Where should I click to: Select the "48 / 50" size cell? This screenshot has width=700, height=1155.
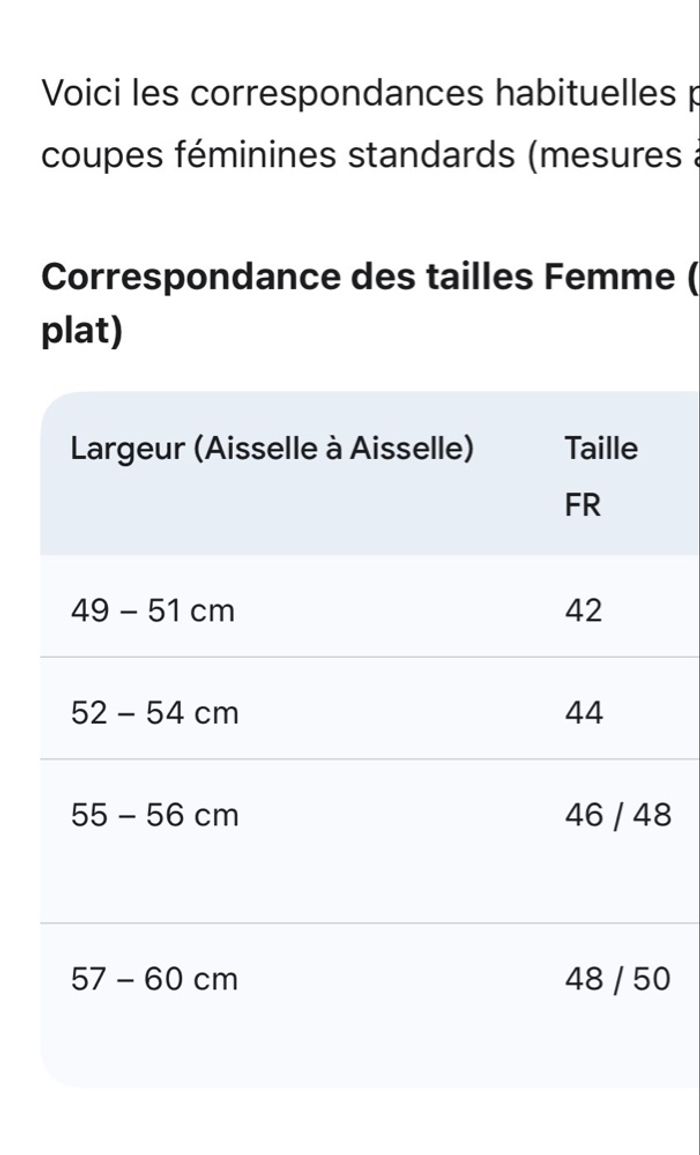coord(617,979)
